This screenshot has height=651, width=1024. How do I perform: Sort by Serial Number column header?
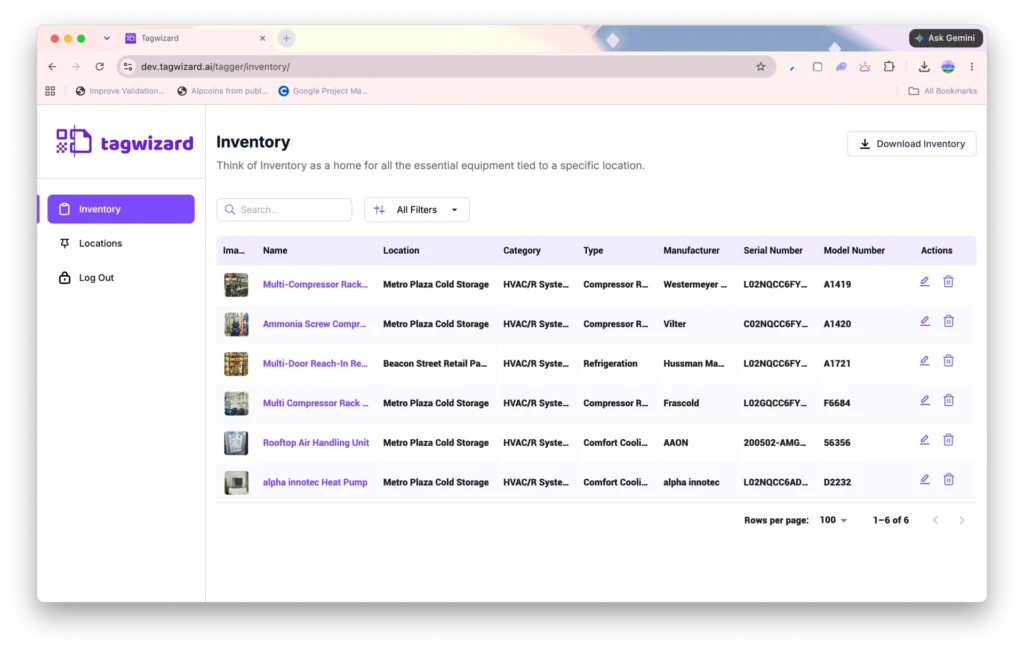tap(773, 250)
